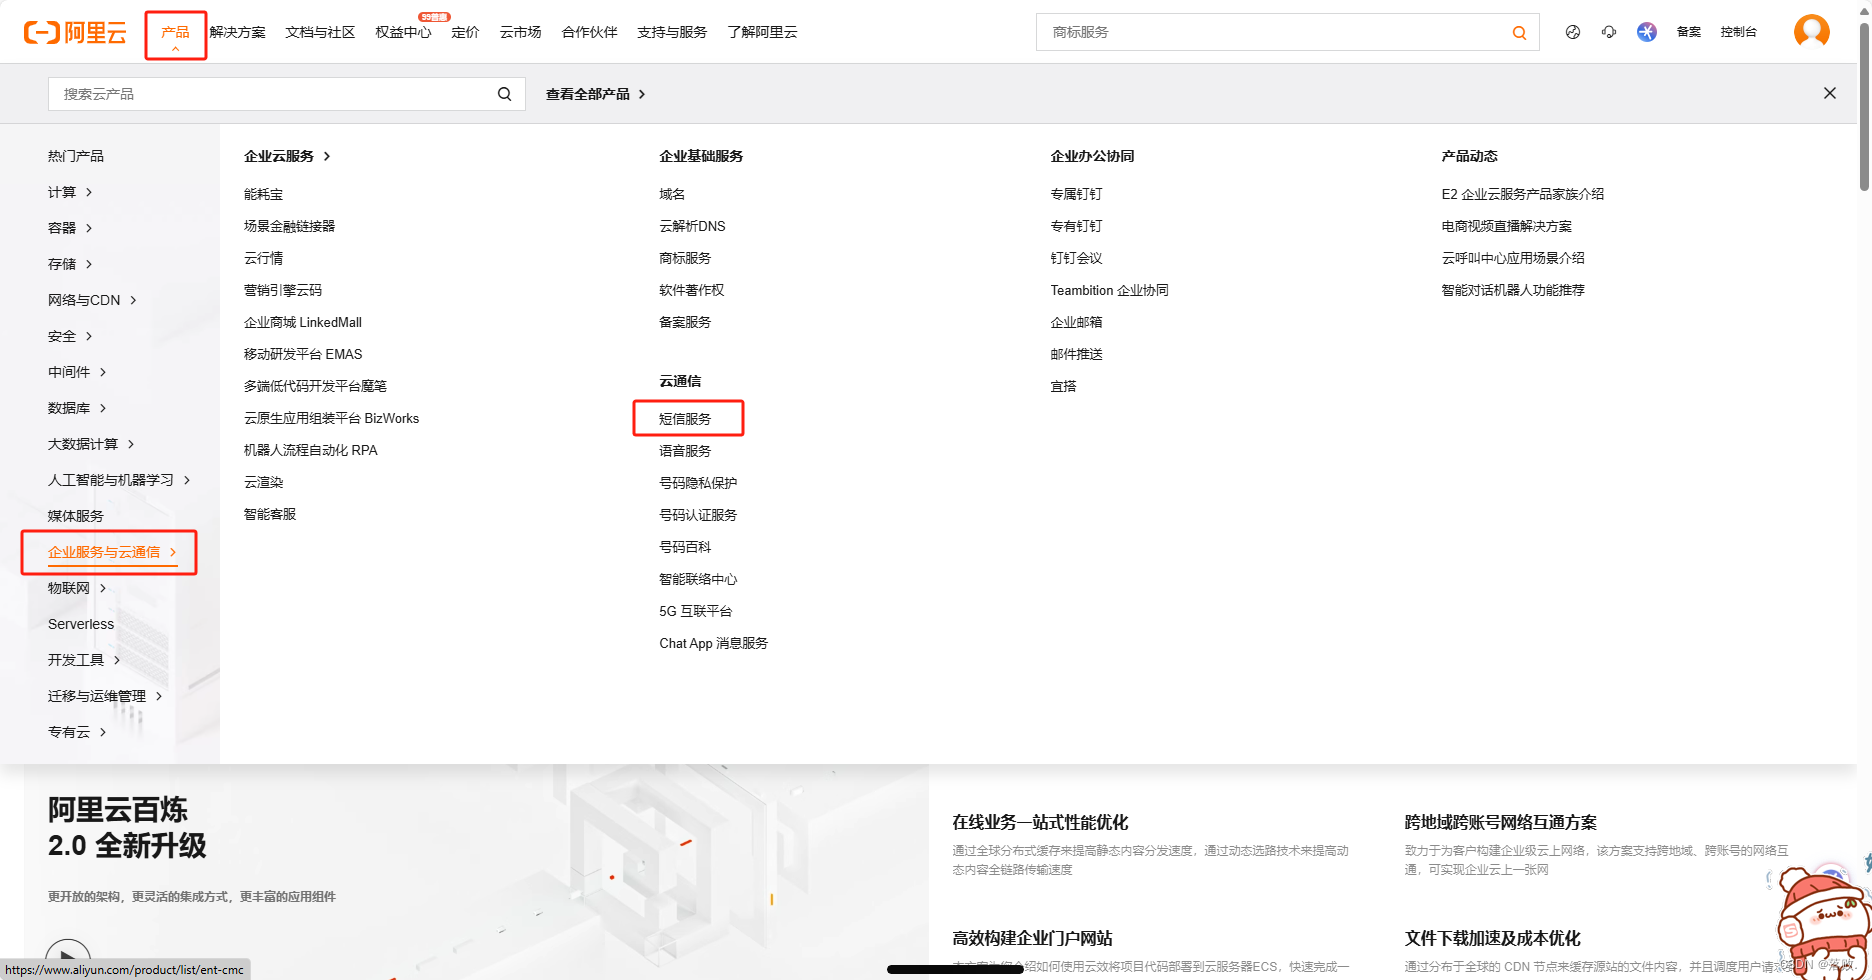Click the headset customer support icon

point(1609,32)
